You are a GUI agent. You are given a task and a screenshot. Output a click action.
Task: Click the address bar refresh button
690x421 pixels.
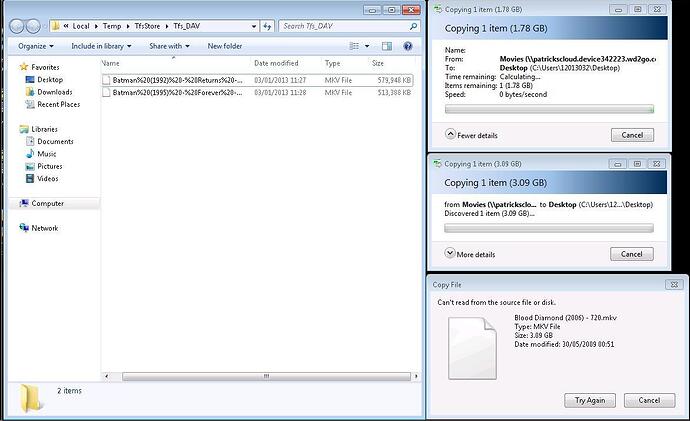267,26
